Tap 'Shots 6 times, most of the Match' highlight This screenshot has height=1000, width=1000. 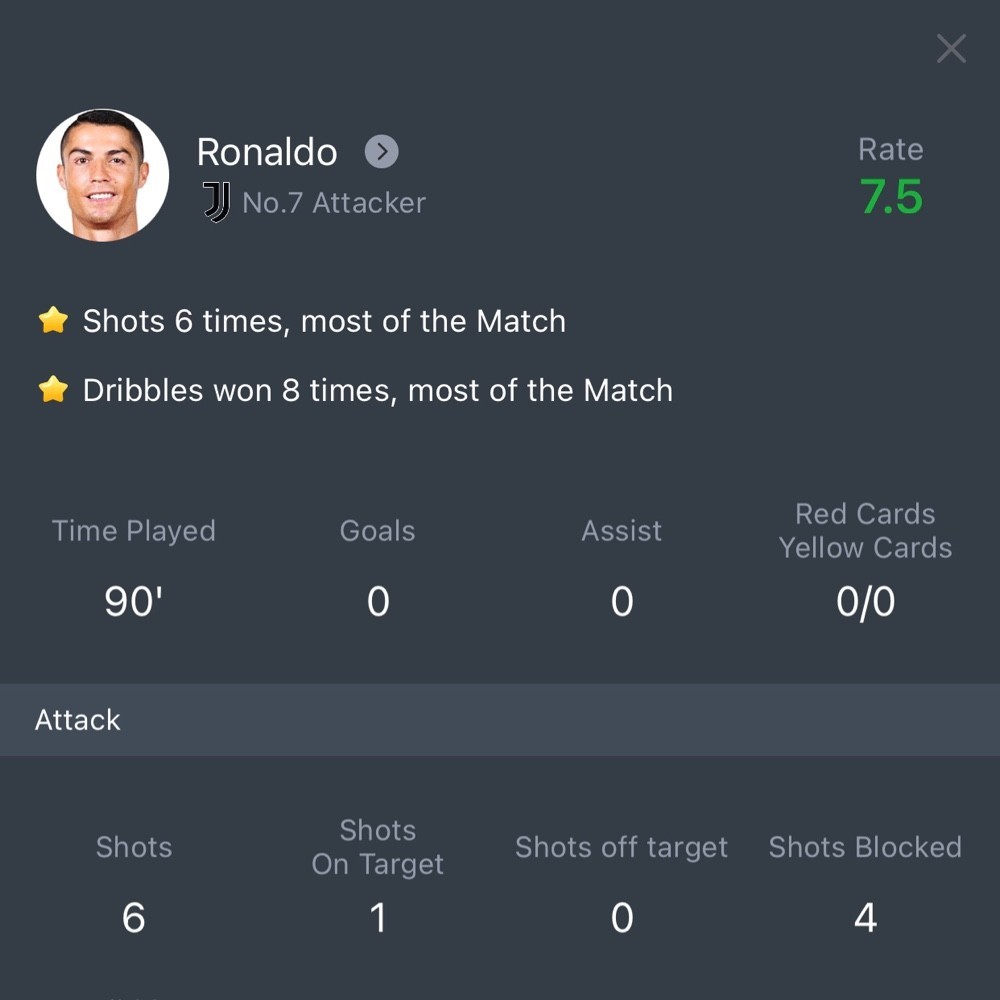click(324, 321)
